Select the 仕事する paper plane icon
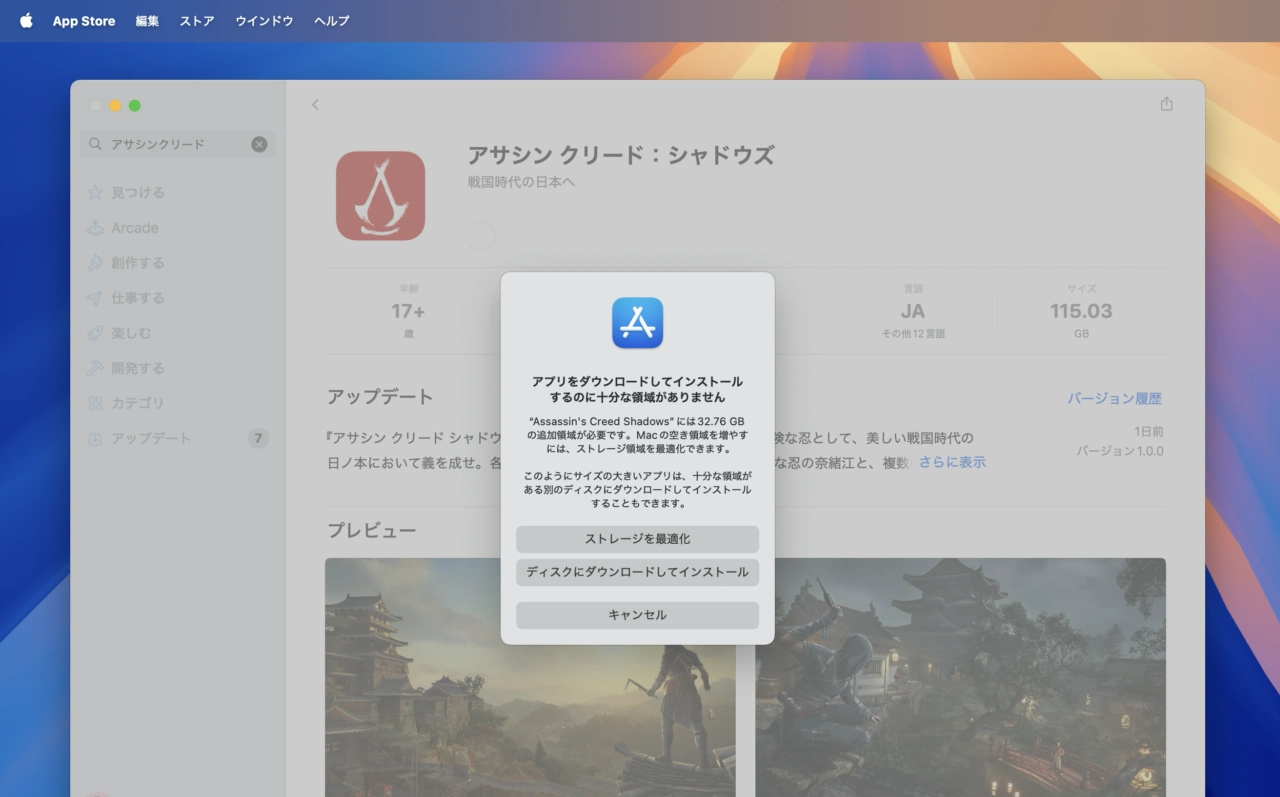 [95, 298]
